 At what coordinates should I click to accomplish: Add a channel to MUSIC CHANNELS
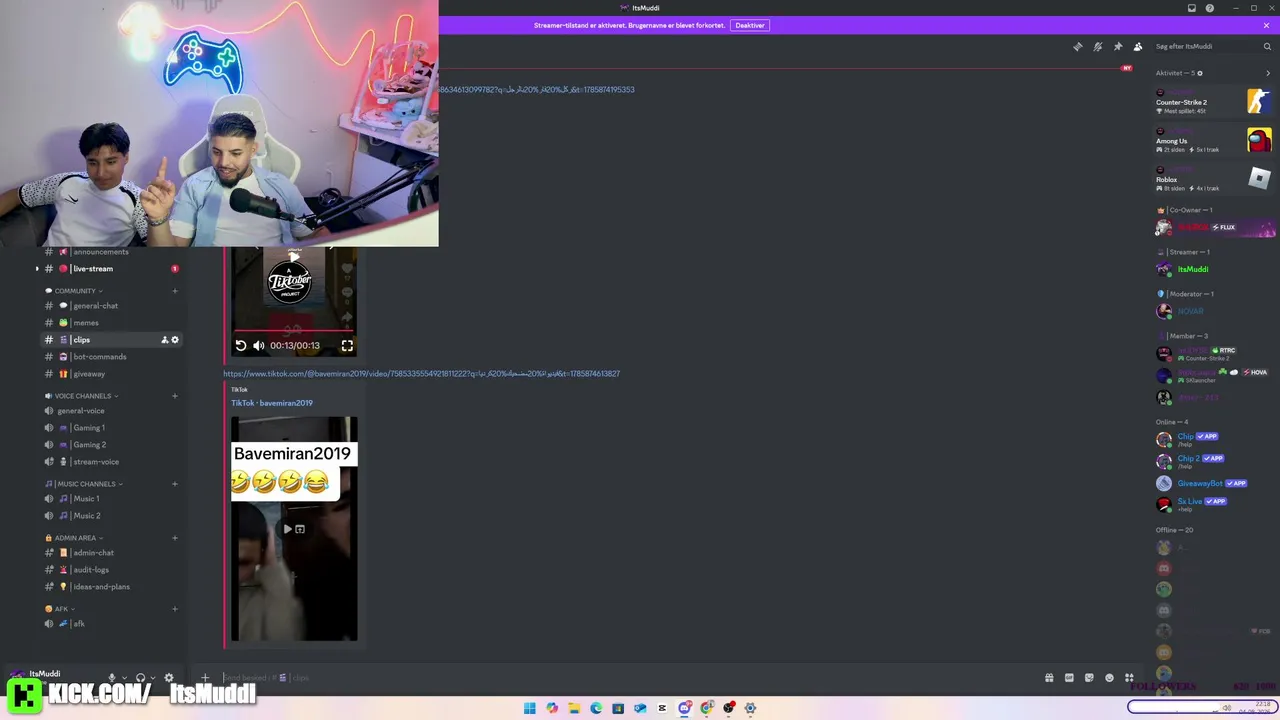click(175, 484)
